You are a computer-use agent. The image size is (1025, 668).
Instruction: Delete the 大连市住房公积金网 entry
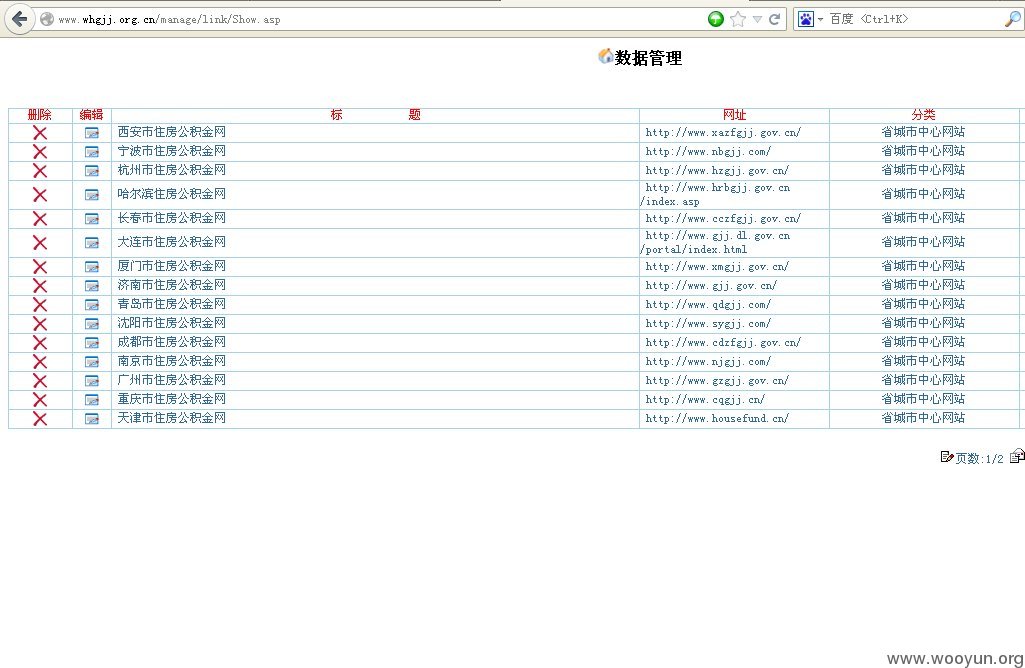click(x=40, y=242)
